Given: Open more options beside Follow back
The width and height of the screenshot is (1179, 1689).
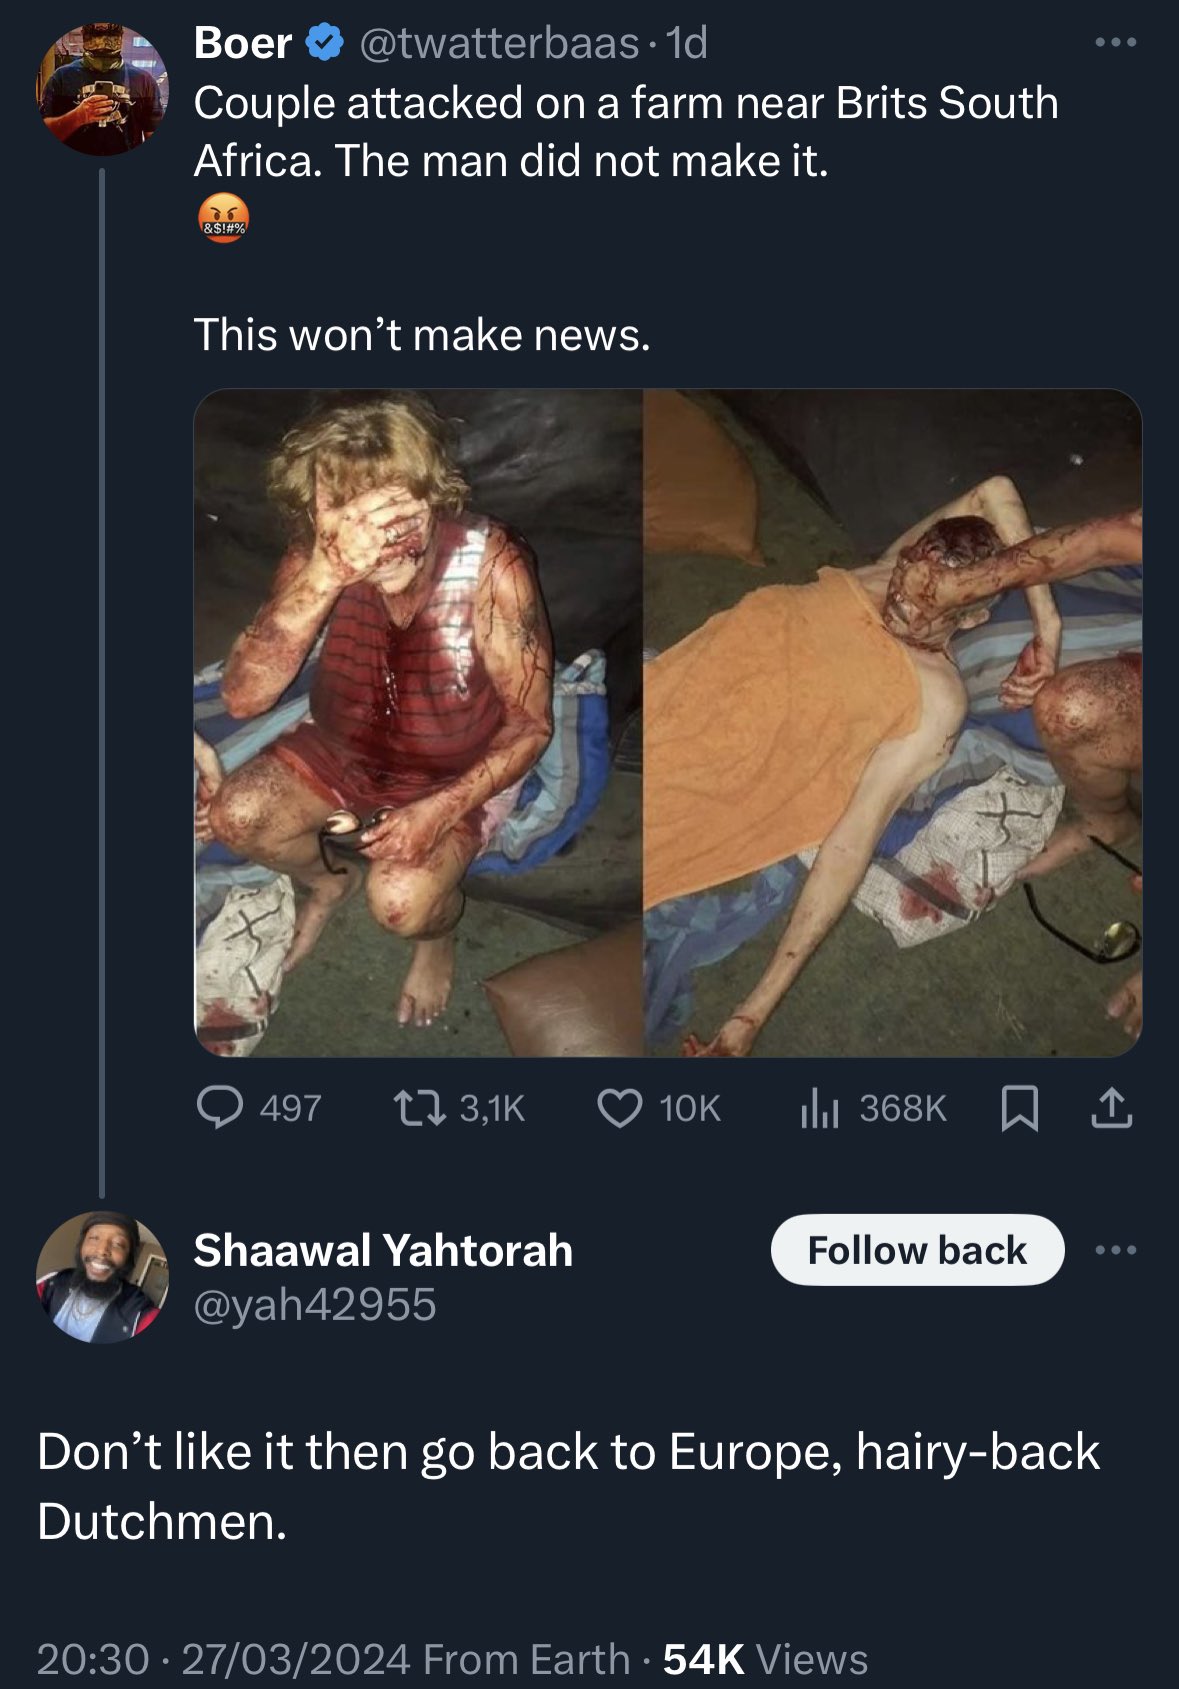Looking at the screenshot, I should tap(1115, 1250).
